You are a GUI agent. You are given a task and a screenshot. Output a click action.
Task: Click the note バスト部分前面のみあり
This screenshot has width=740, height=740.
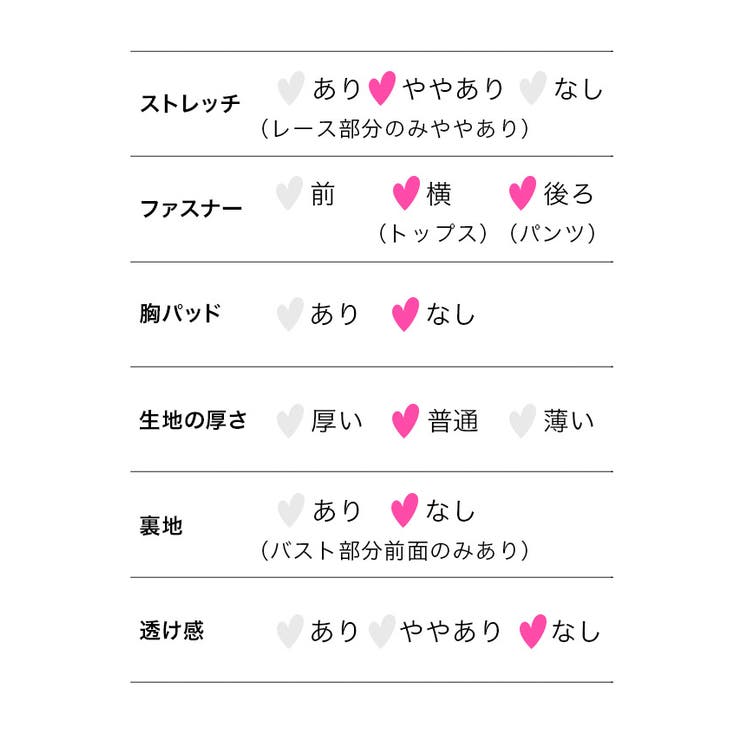[394, 551]
